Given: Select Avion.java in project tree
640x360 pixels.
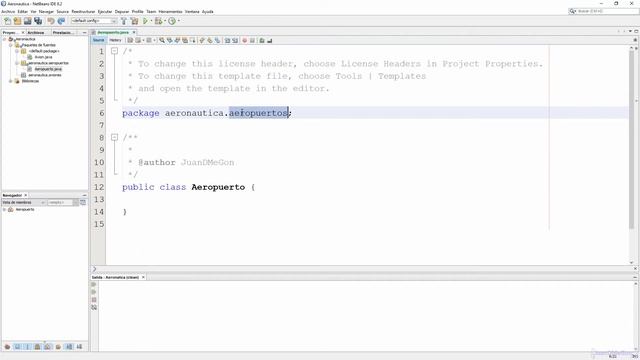Looking at the screenshot, I should [43, 57].
